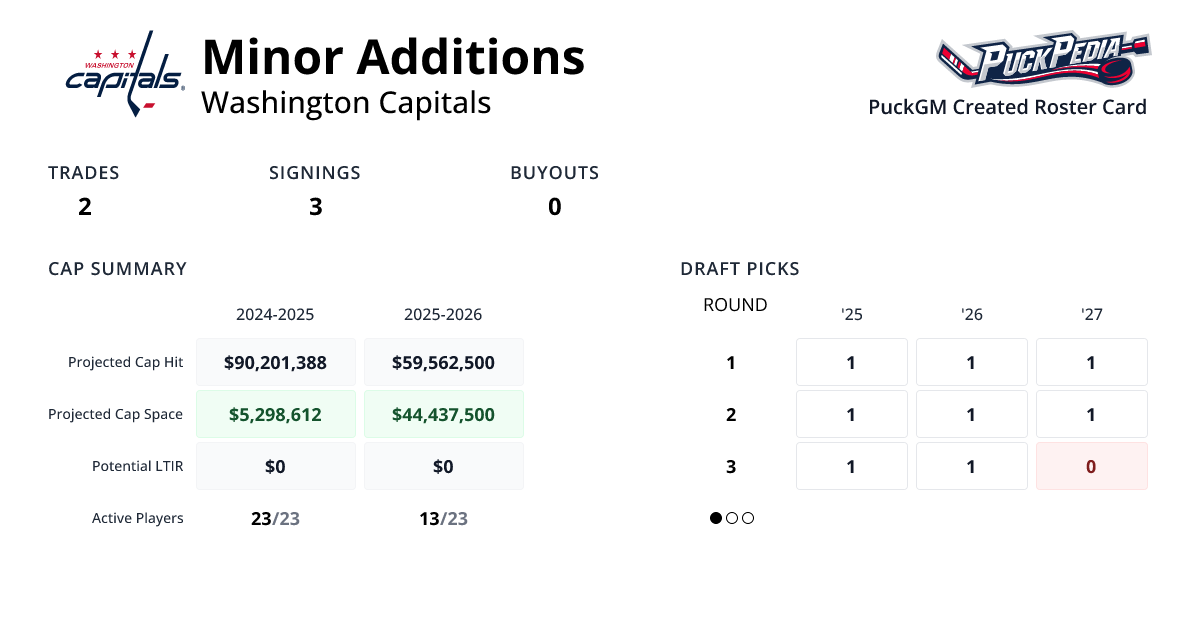Click the BUYOUTS count of 0
The height and width of the screenshot is (630, 1200).
(x=554, y=207)
